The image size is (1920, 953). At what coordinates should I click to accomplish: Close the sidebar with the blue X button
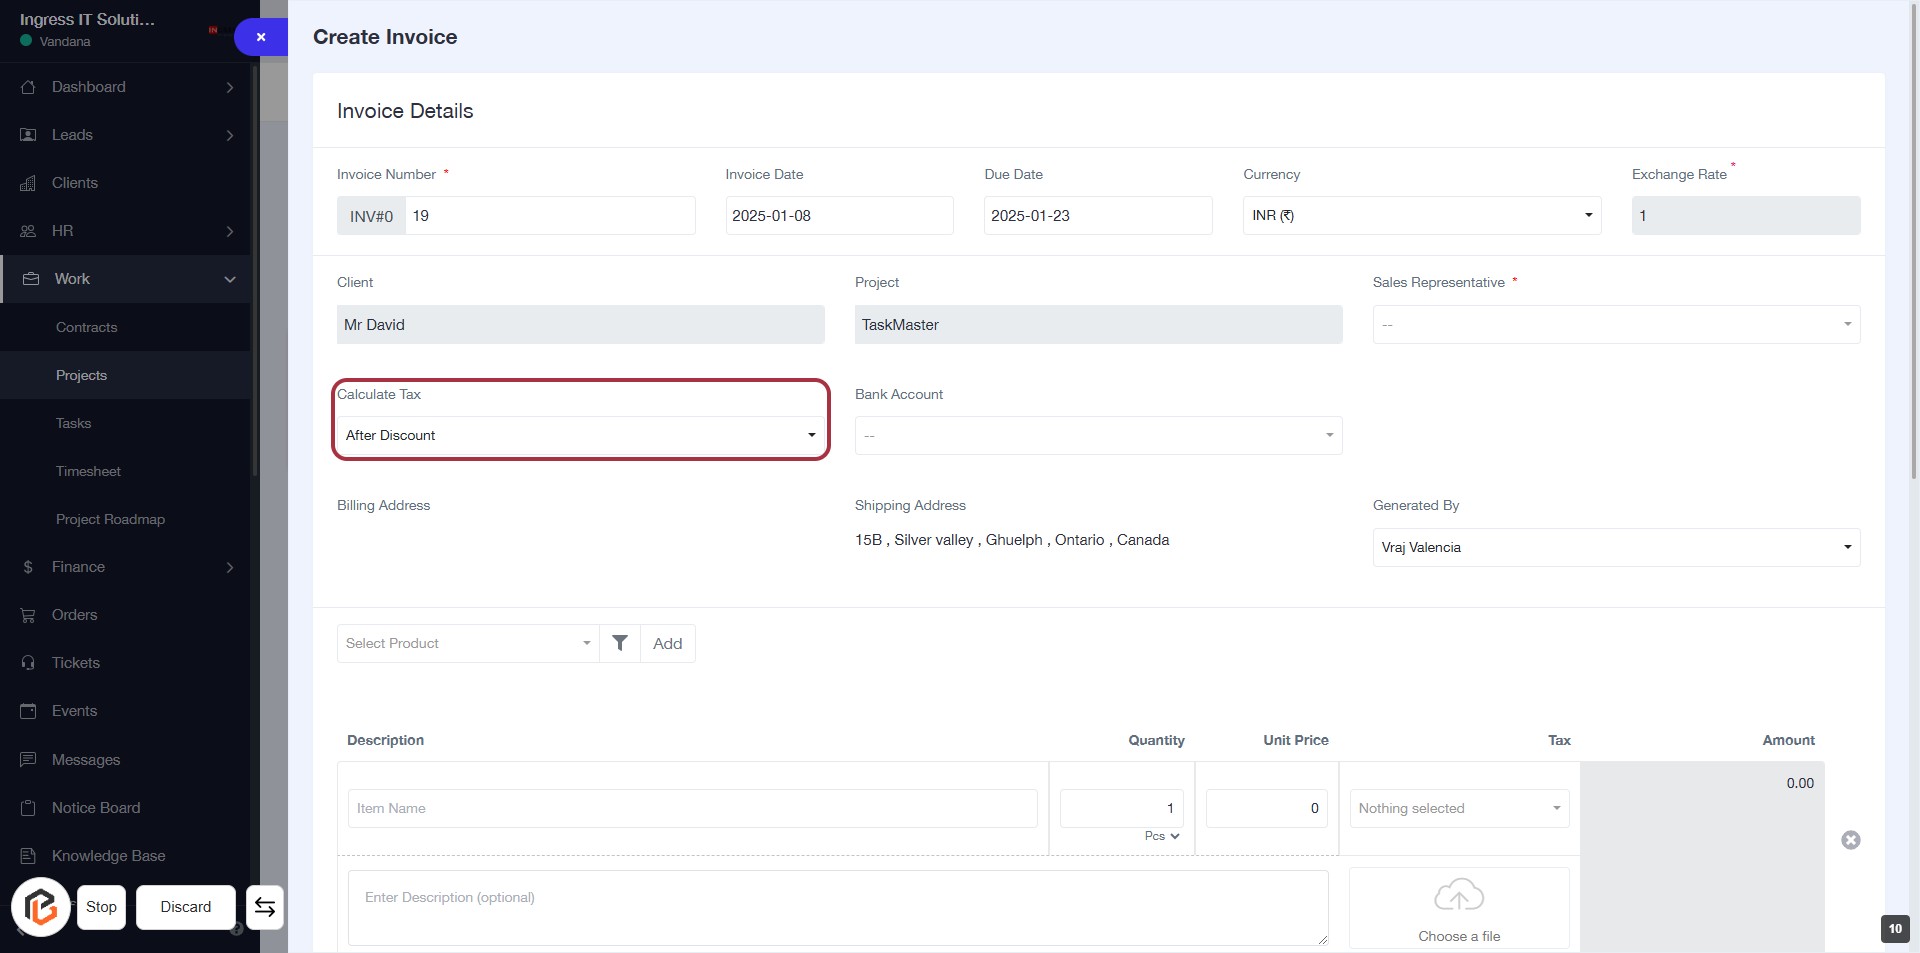point(260,37)
